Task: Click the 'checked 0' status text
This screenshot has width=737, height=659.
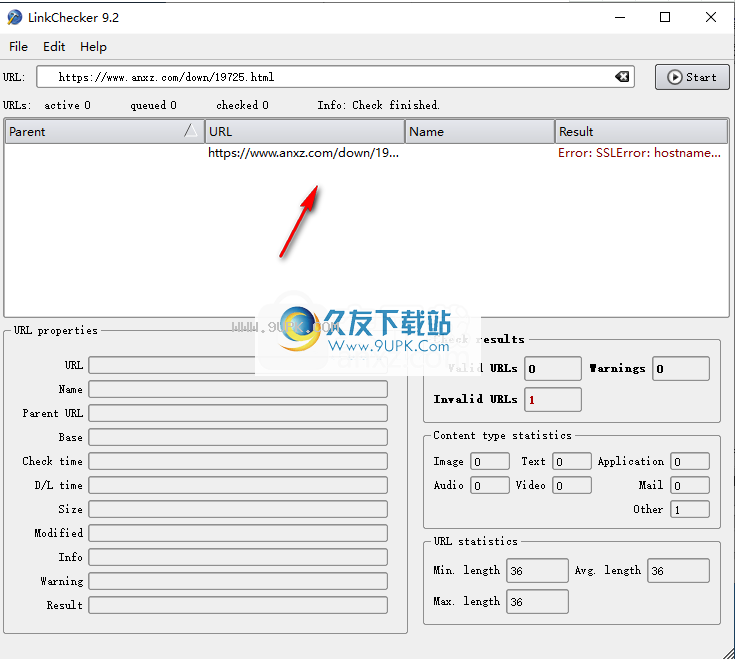Action: pos(242,105)
